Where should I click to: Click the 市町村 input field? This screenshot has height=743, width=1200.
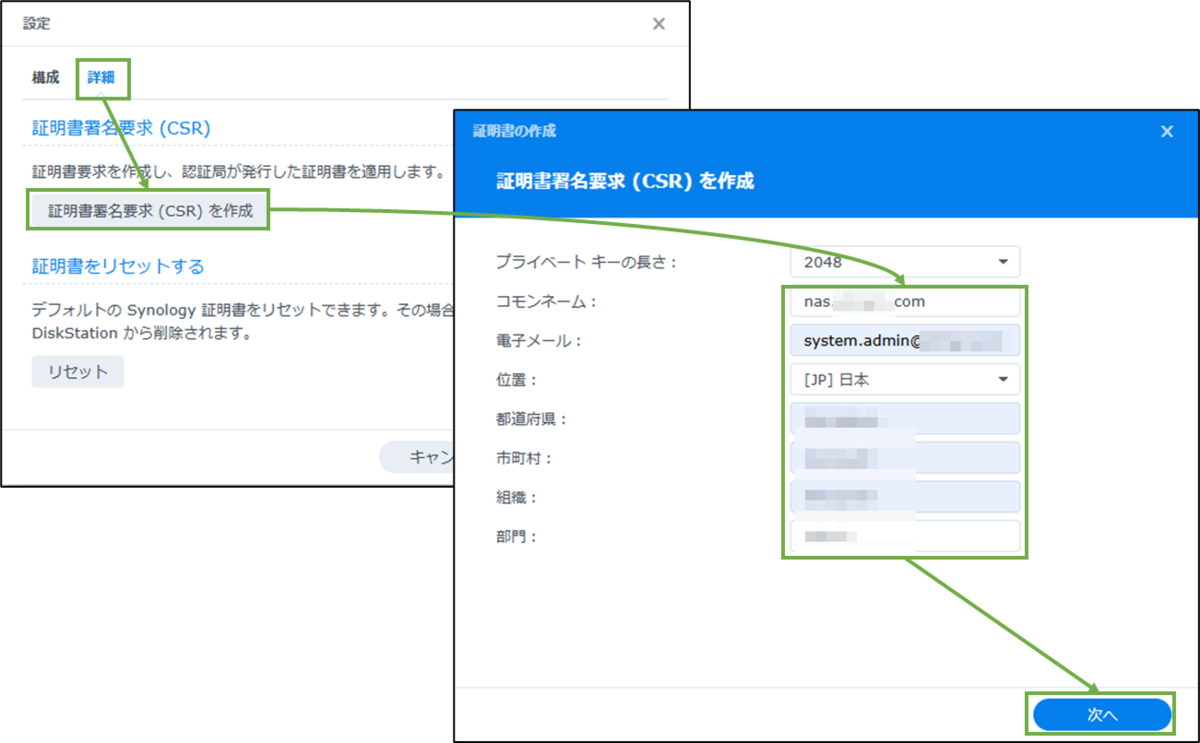(x=905, y=458)
